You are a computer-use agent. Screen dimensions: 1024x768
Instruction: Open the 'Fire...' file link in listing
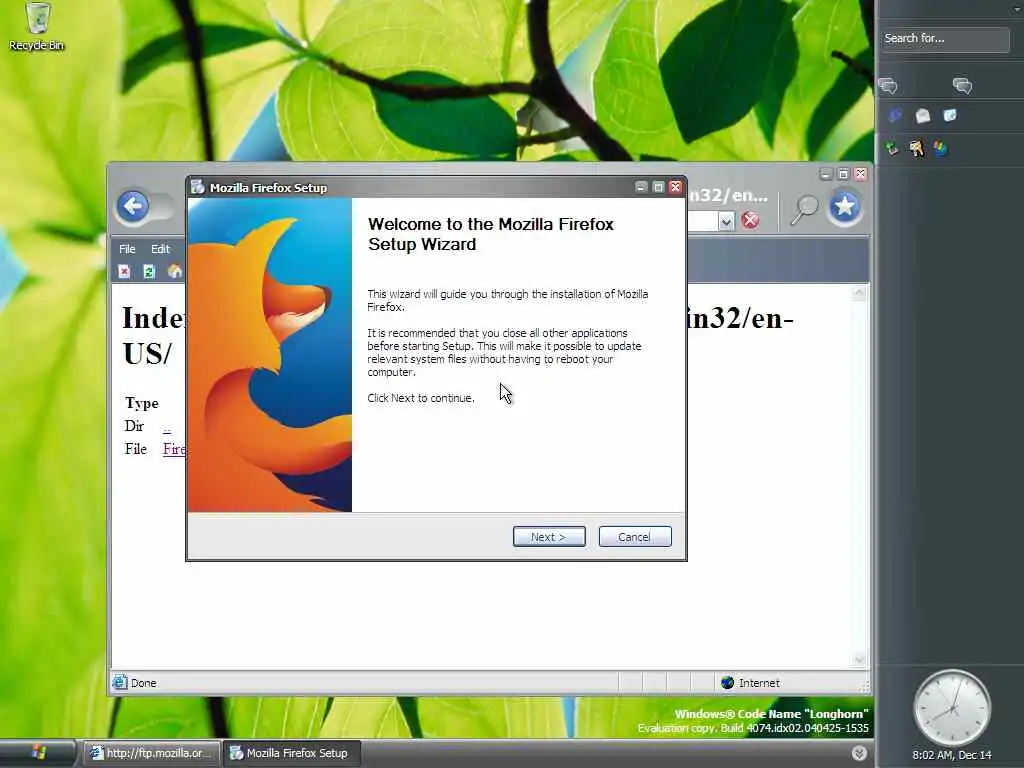(174, 449)
